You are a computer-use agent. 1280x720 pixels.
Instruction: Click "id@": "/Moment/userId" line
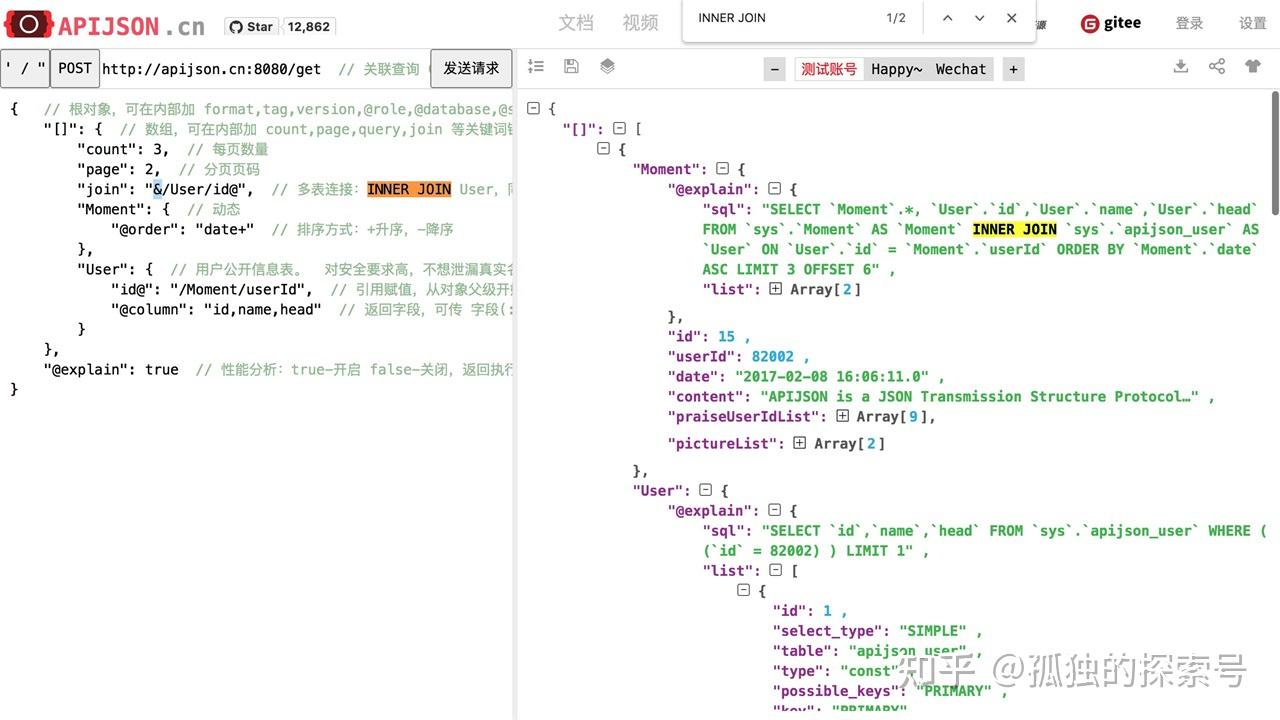pos(211,289)
